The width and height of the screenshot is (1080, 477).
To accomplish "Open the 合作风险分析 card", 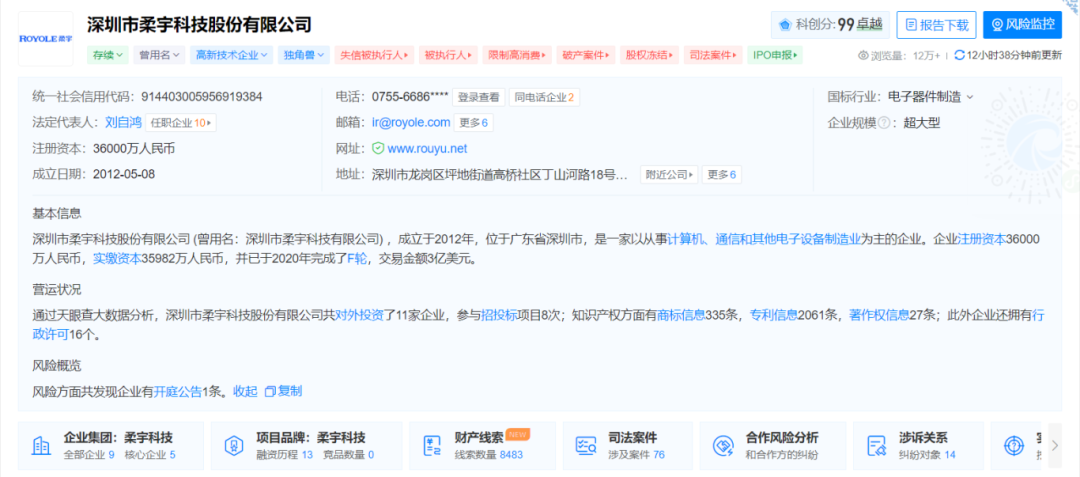I will (773, 445).
